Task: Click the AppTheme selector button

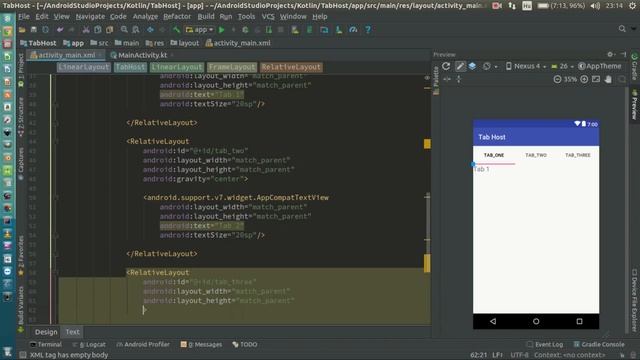Action: coord(600,66)
